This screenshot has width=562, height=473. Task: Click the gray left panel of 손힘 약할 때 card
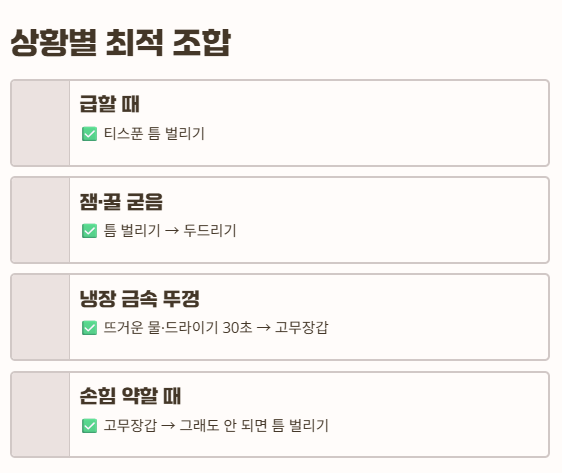(41, 415)
